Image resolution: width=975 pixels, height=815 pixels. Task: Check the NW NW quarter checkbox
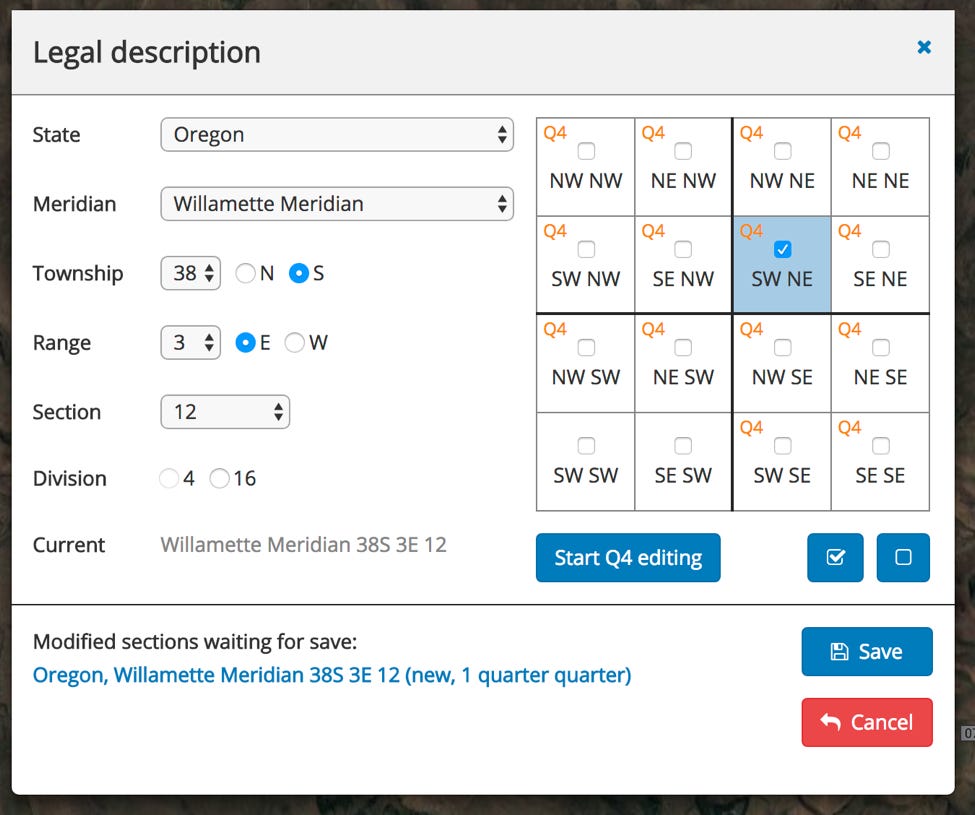[x=586, y=151]
